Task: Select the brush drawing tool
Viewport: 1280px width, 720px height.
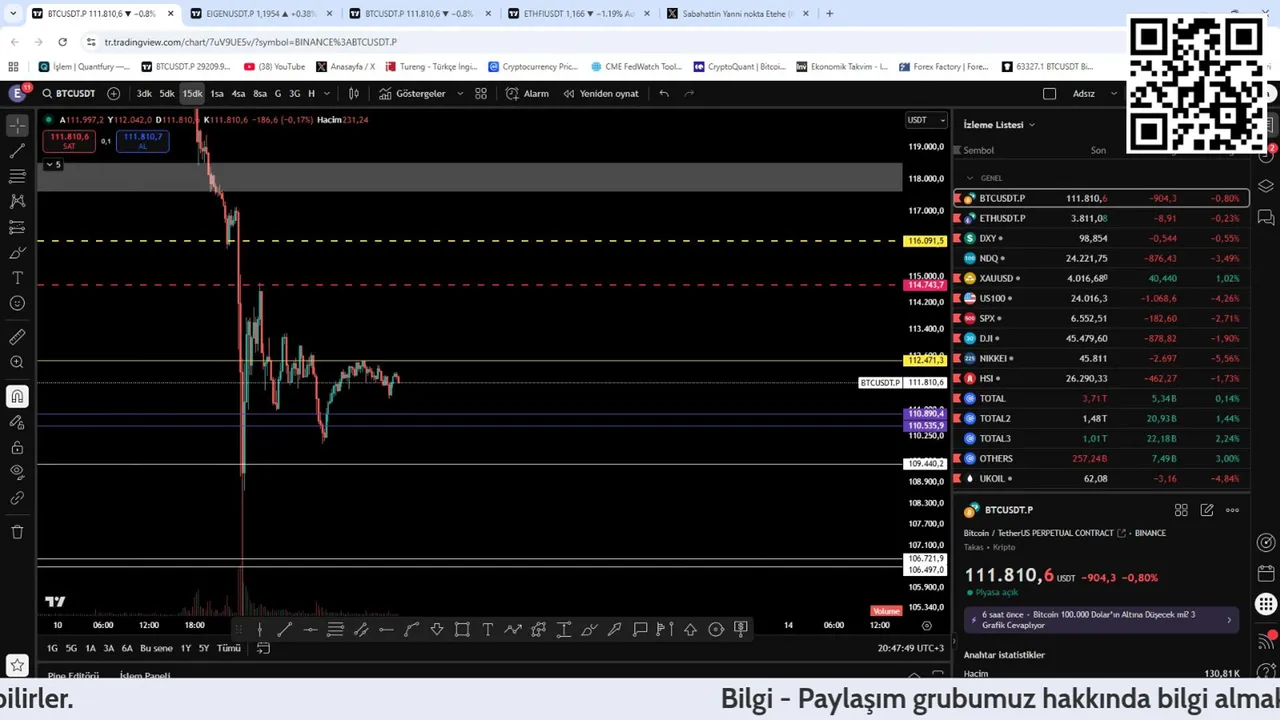Action: click(17, 253)
